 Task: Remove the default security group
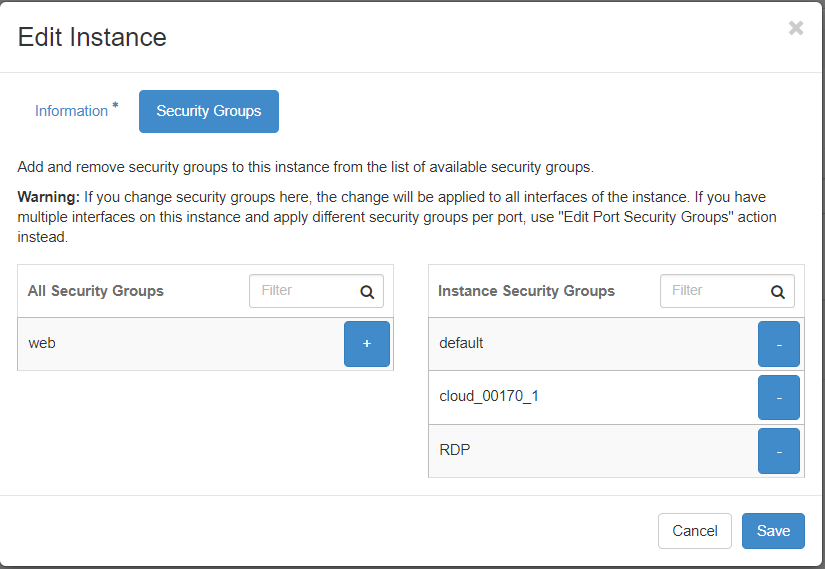coord(779,344)
